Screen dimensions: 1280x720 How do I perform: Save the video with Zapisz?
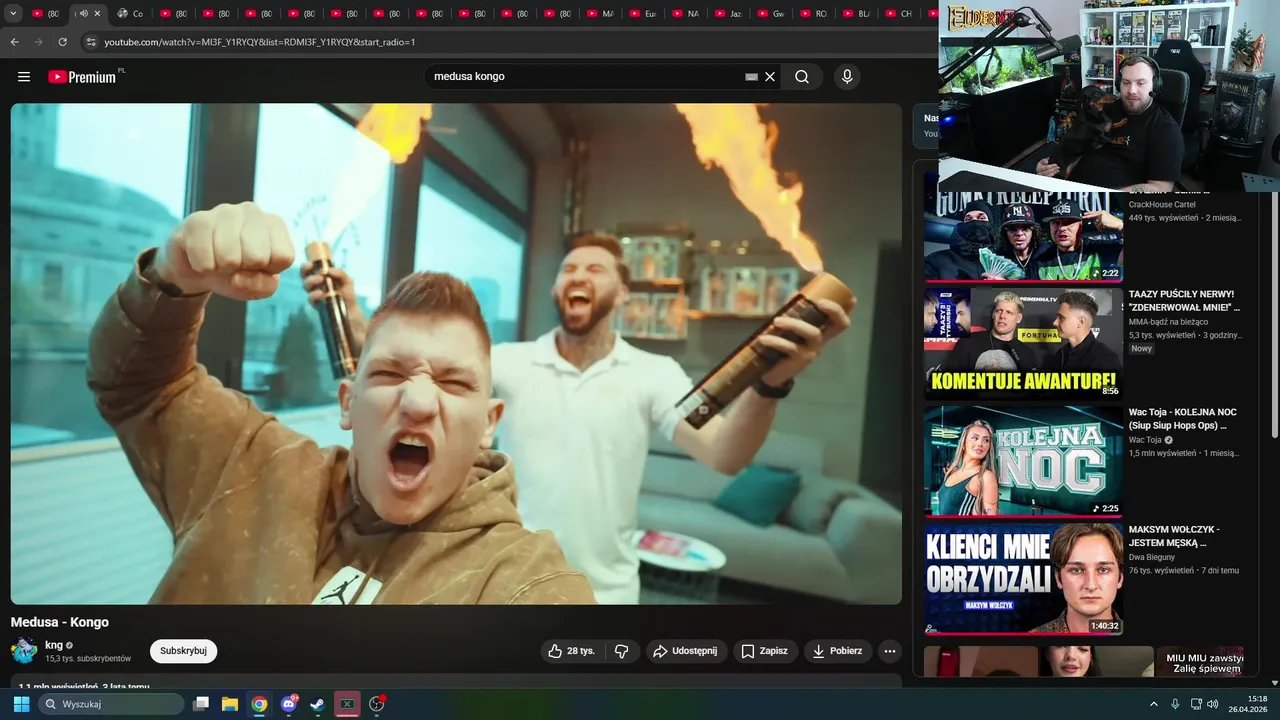coord(764,651)
